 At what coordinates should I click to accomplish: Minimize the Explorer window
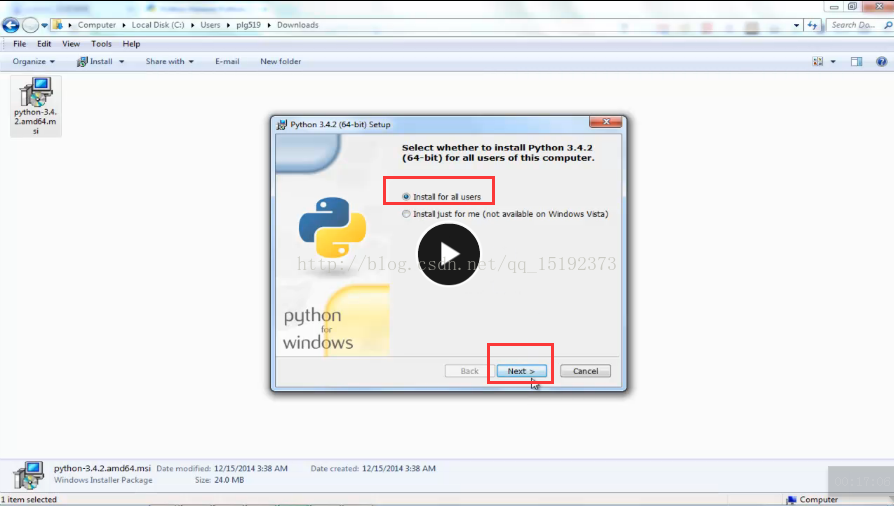tap(834, 7)
